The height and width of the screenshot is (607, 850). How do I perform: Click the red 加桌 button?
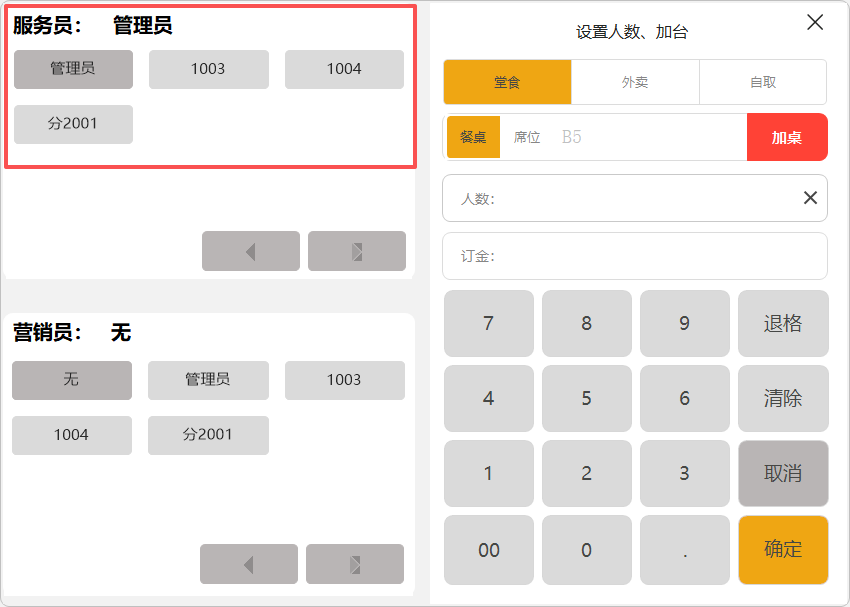pyautogui.click(x=787, y=137)
